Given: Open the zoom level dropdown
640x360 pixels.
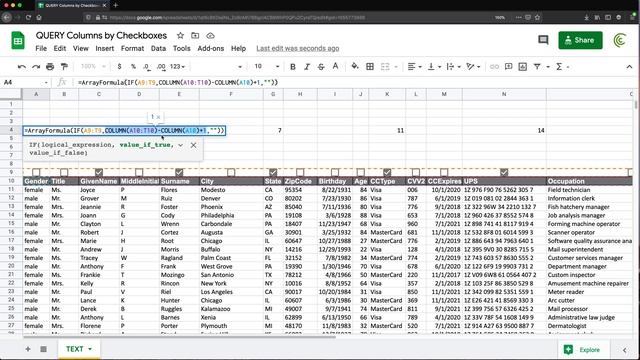Looking at the screenshot, I should (x=93, y=67).
